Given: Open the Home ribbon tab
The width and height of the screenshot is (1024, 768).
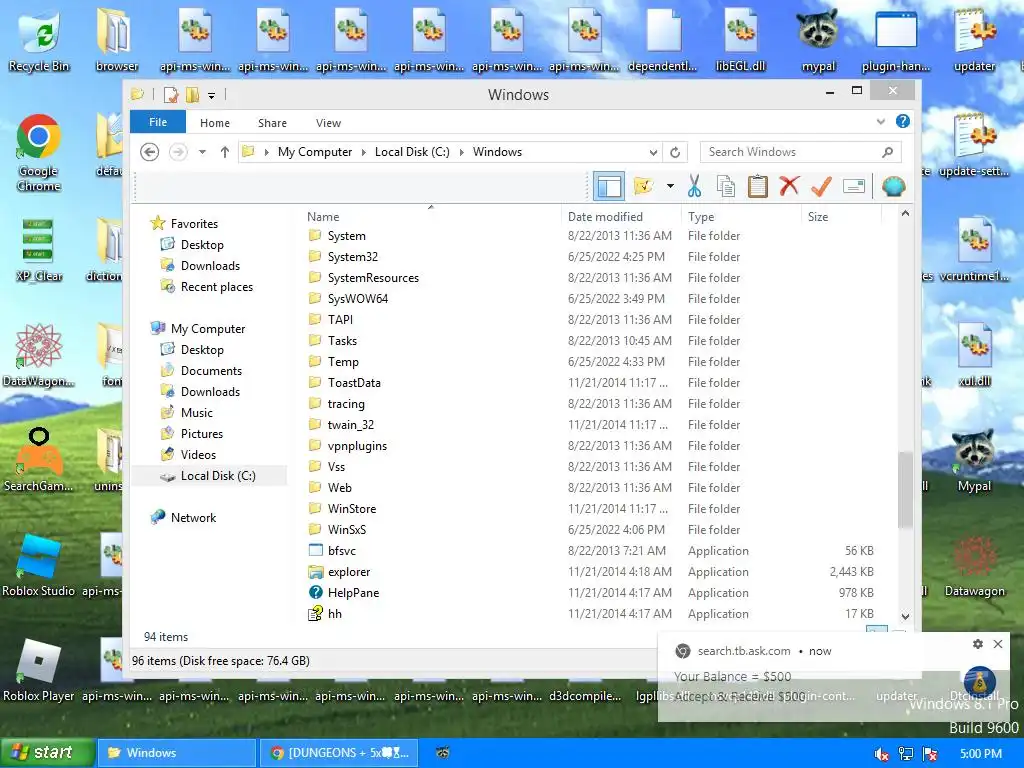Looking at the screenshot, I should pos(215,123).
